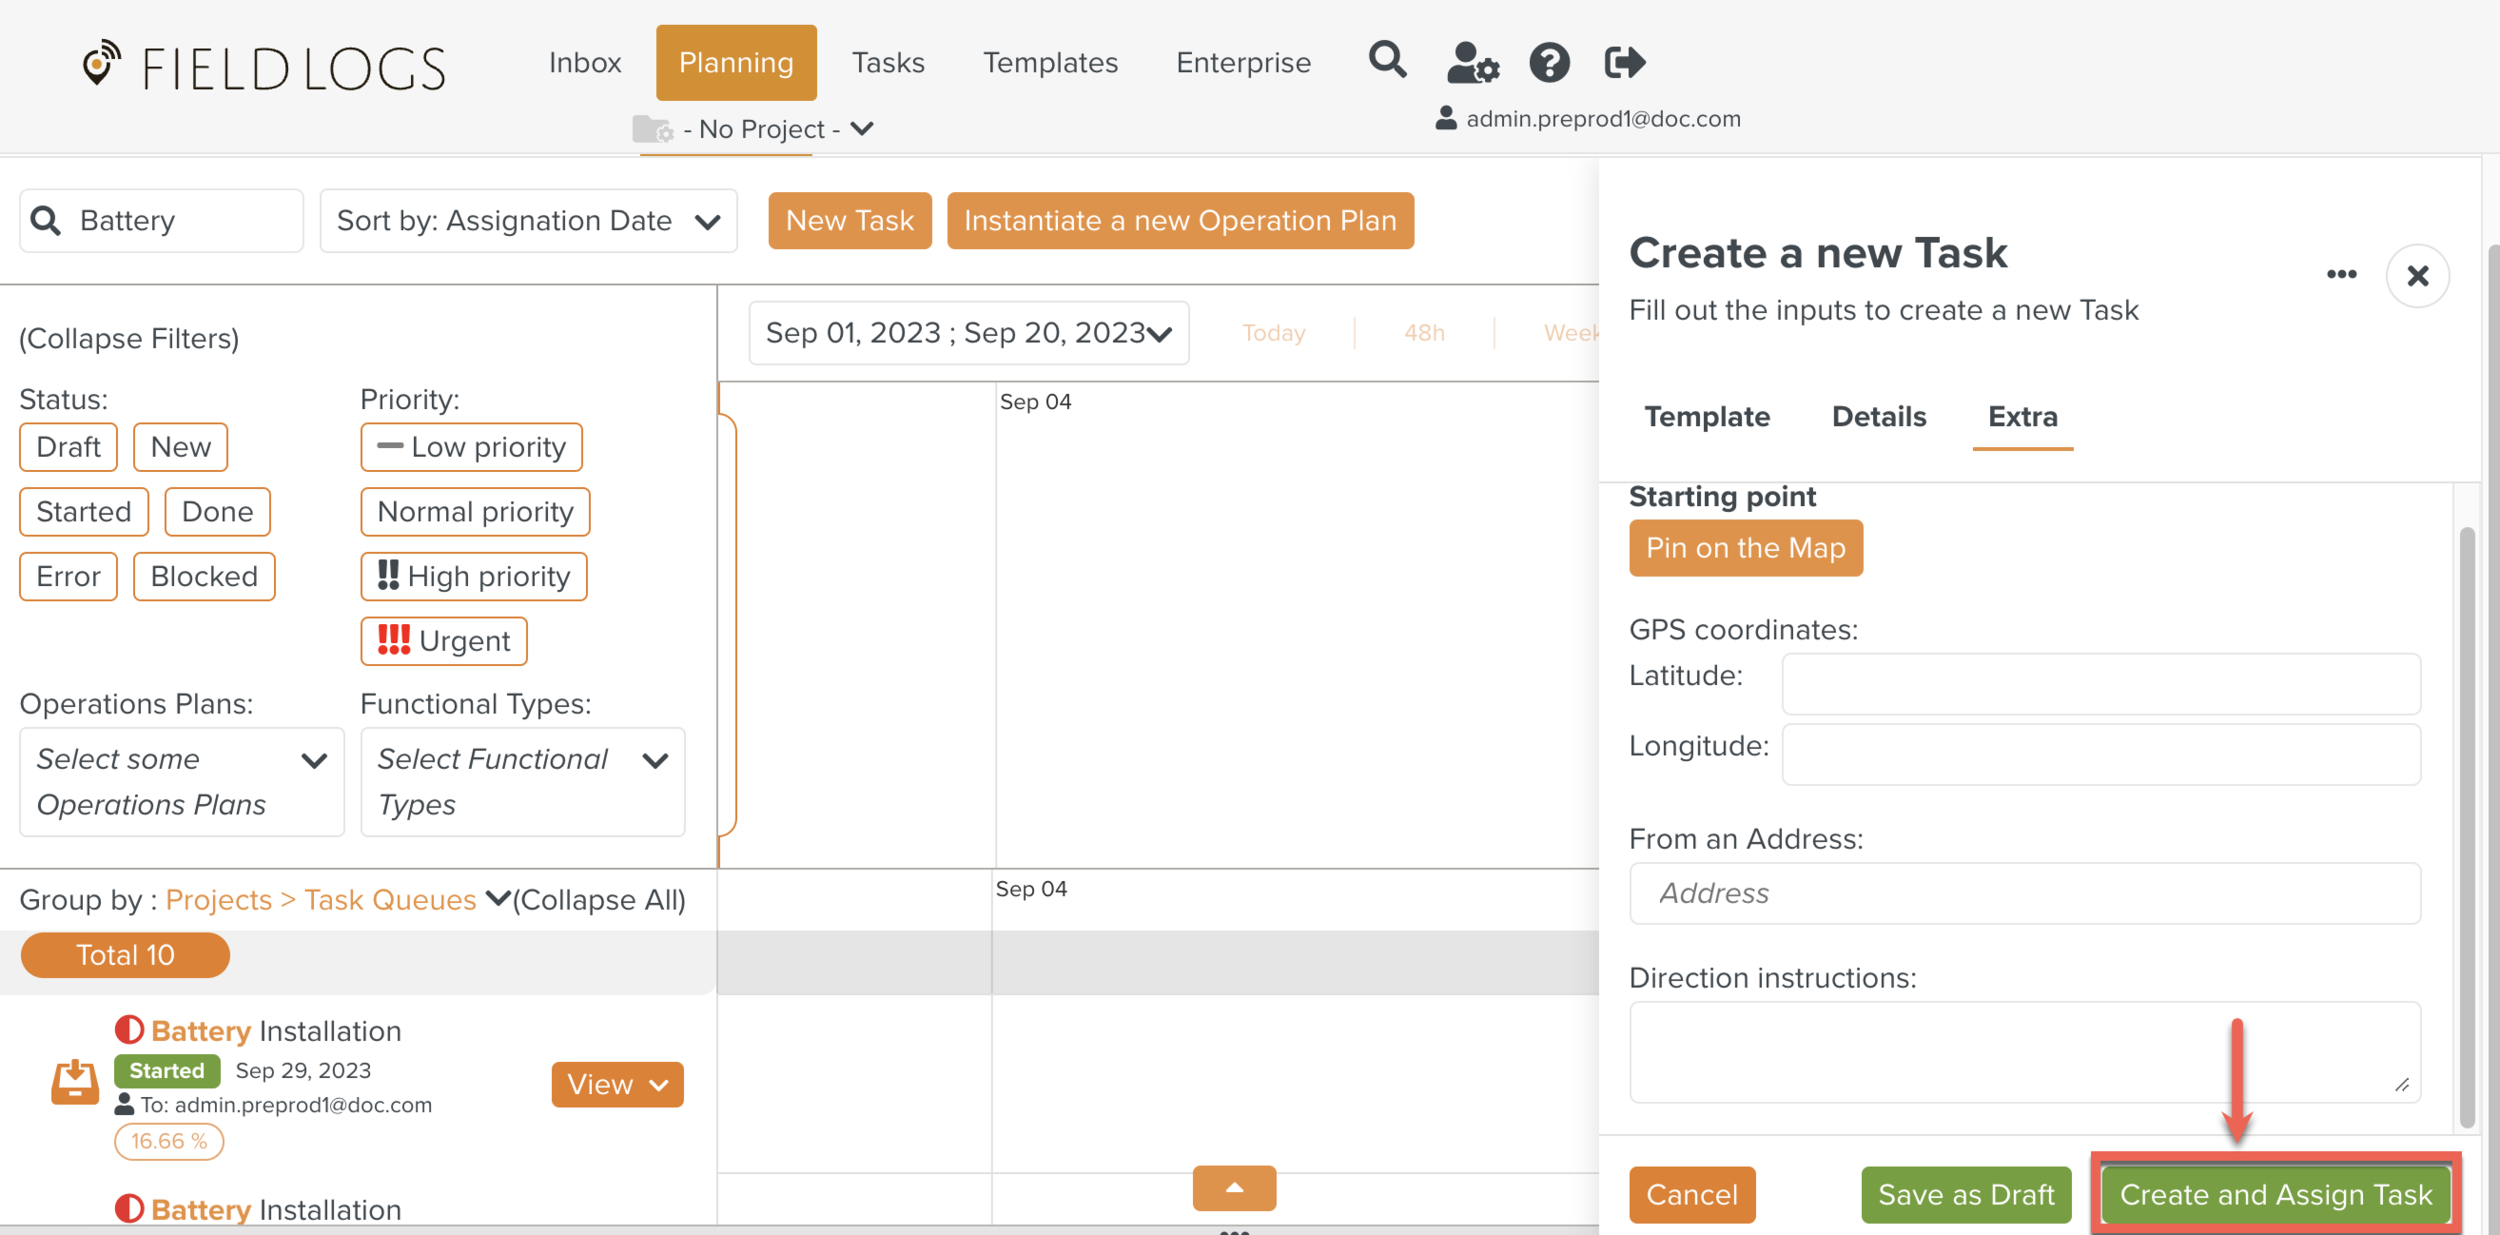Toggle the Normal priority filter
2500x1235 pixels.
pyautogui.click(x=475, y=511)
